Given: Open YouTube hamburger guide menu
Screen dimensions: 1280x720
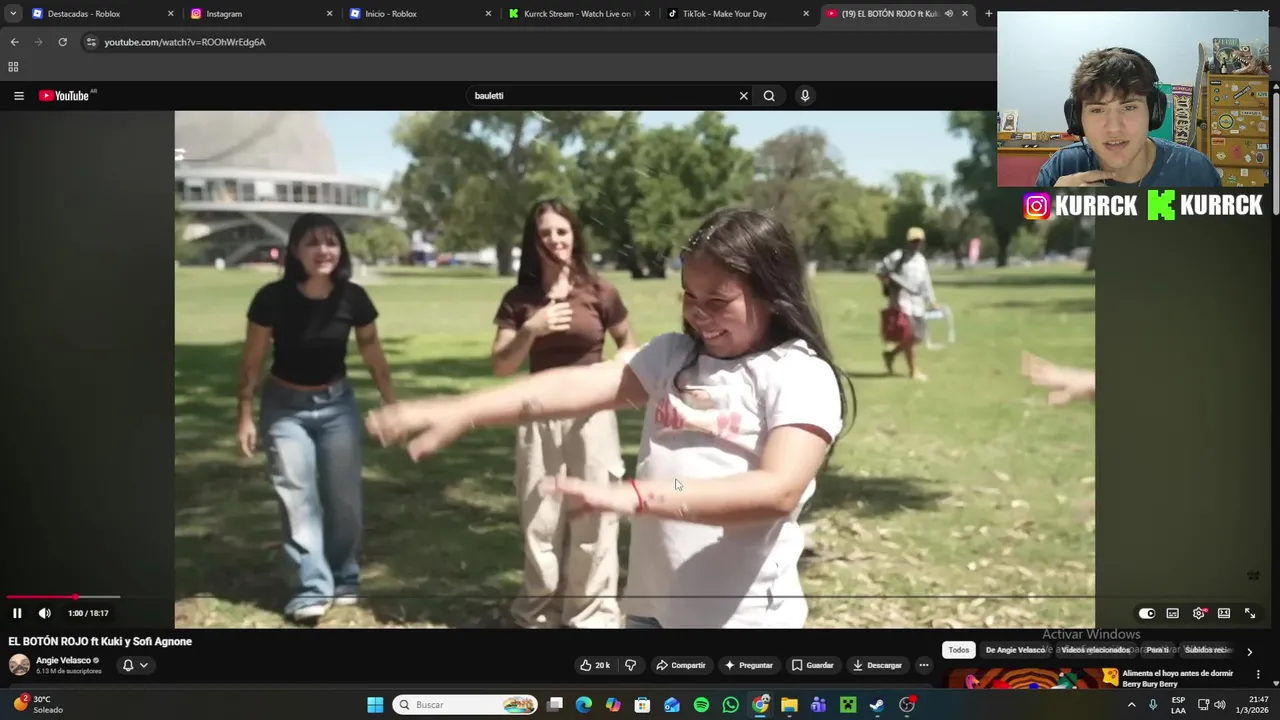Looking at the screenshot, I should (19, 96).
